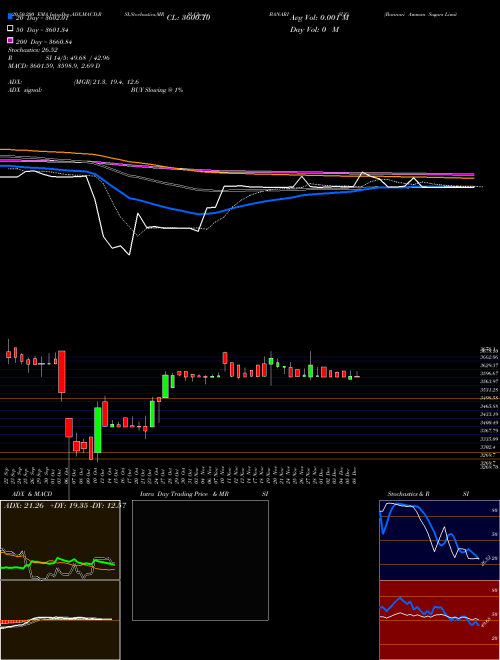This screenshot has height=660, width=500.
Task: Click the magenta 200 Day EMA legend swatch
Action: 10,41
